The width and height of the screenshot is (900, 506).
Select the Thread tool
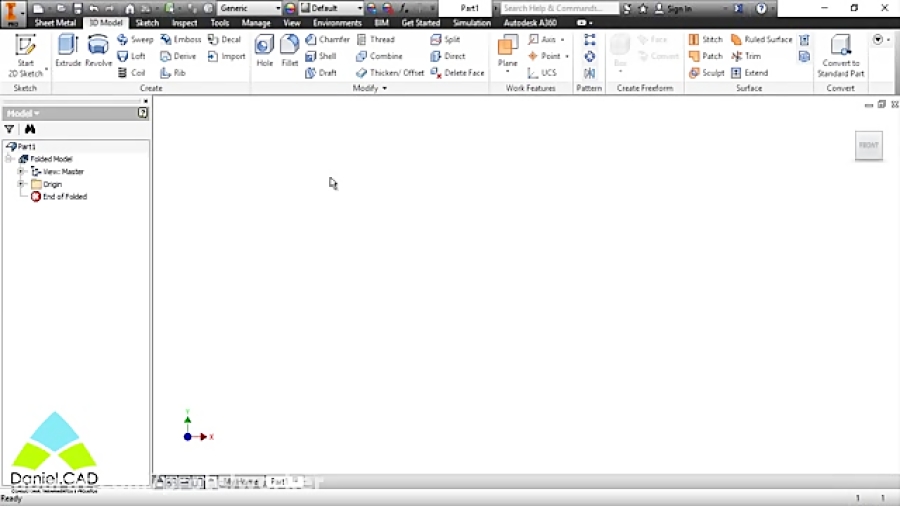376,39
